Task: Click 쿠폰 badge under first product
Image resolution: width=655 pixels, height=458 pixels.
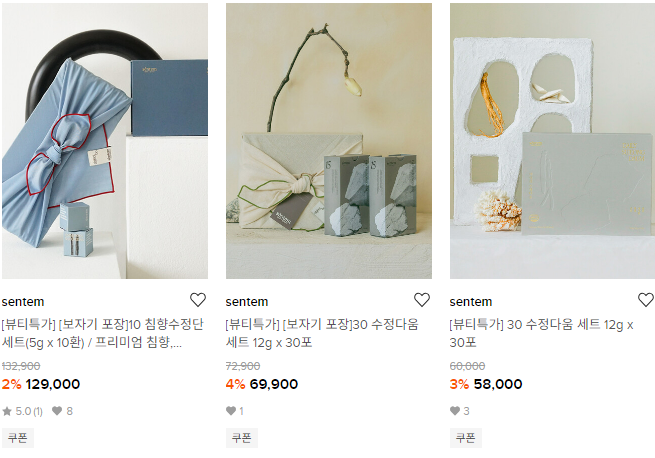Action: pos(18,438)
